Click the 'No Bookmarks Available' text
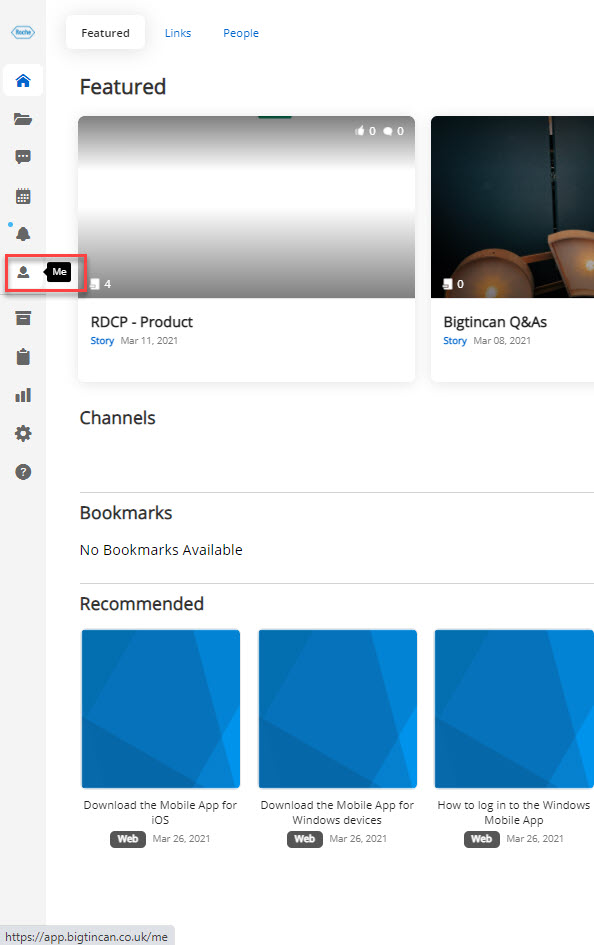Screen dimensions: 594x945 click(x=161, y=550)
